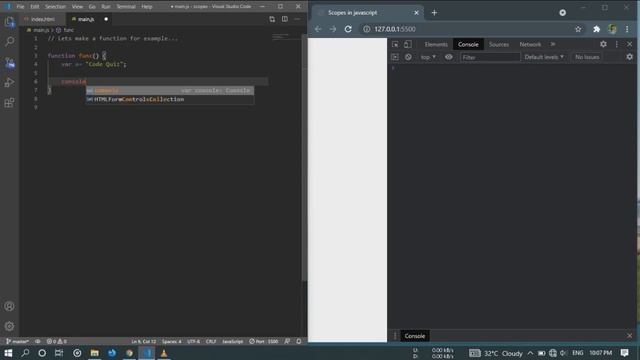This screenshot has height=360, width=640.
Task: Click the Port 5500 Live Server status
Action: pyautogui.click(x=264, y=341)
